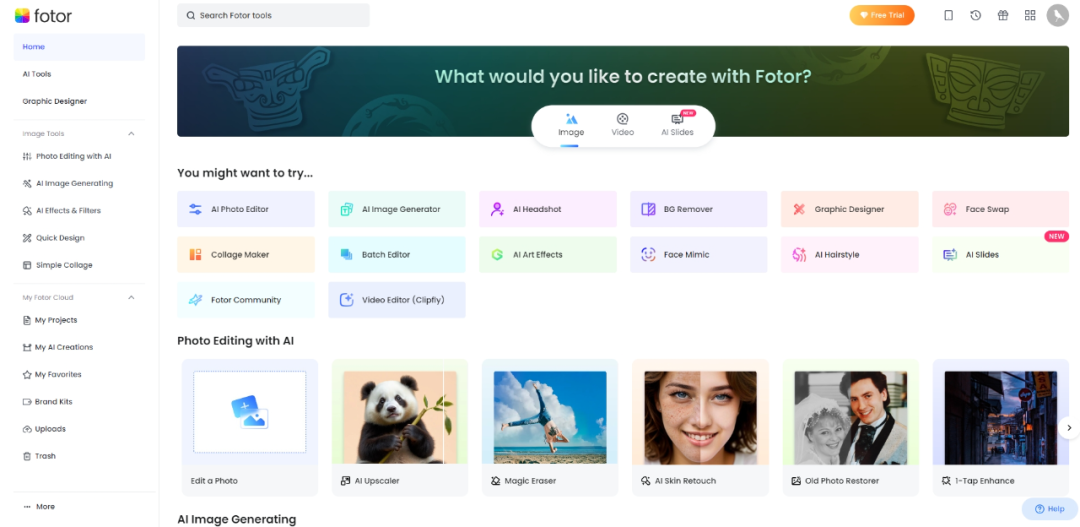Viewport: 1080px width, 527px height.
Task: Click the AI Photo Editor tile icon
Action: click(195, 209)
